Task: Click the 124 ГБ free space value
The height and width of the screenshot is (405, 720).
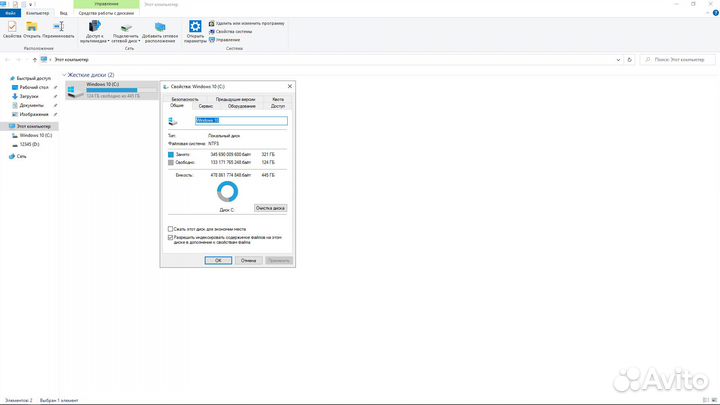Action: tap(268, 163)
